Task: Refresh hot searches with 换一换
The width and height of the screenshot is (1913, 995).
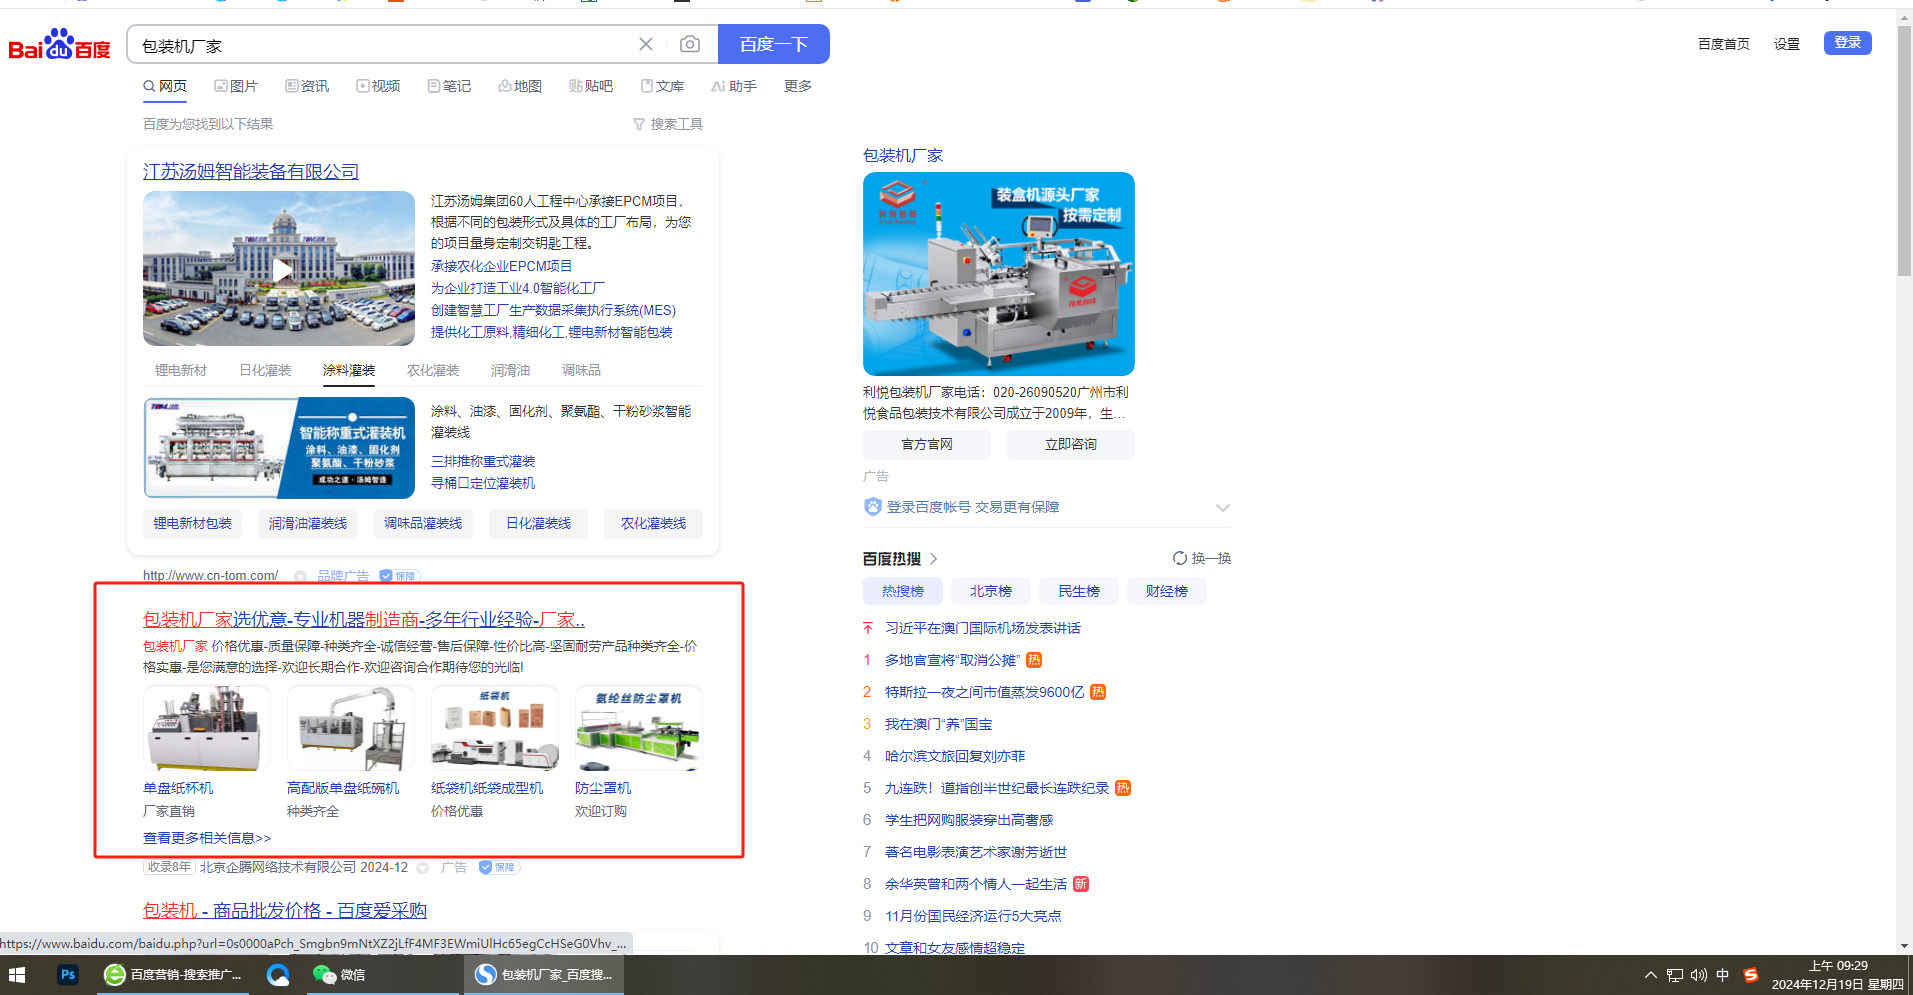Action: [1202, 558]
